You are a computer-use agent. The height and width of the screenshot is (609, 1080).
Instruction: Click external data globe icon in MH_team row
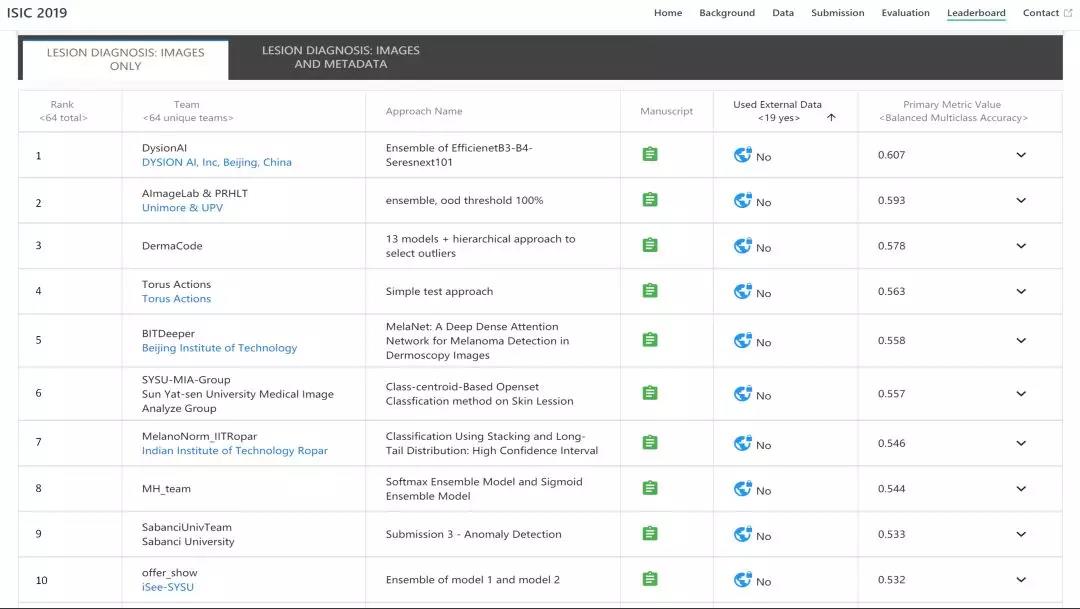(742, 489)
